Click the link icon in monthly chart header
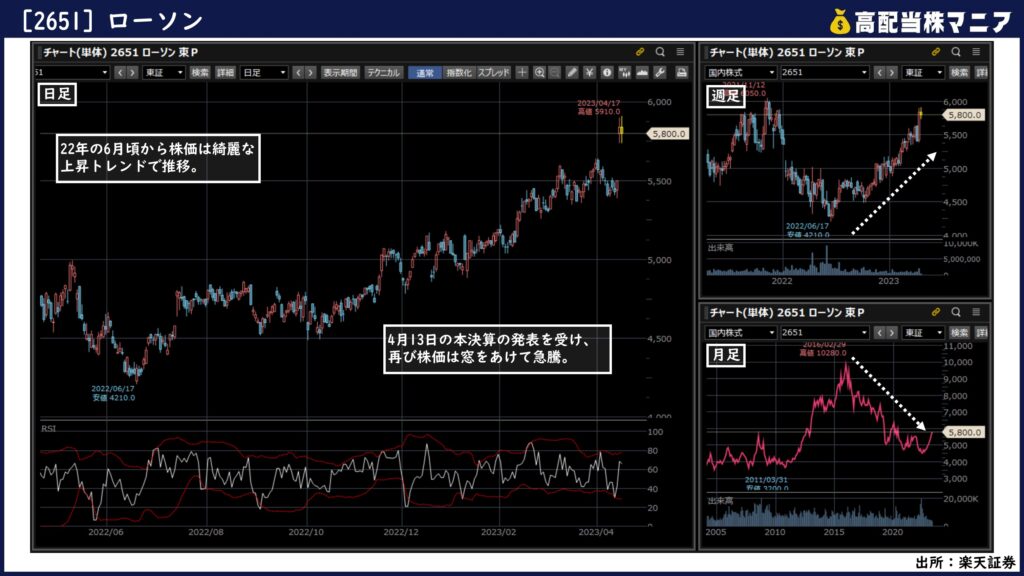The image size is (1024, 576). [x=936, y=312]
